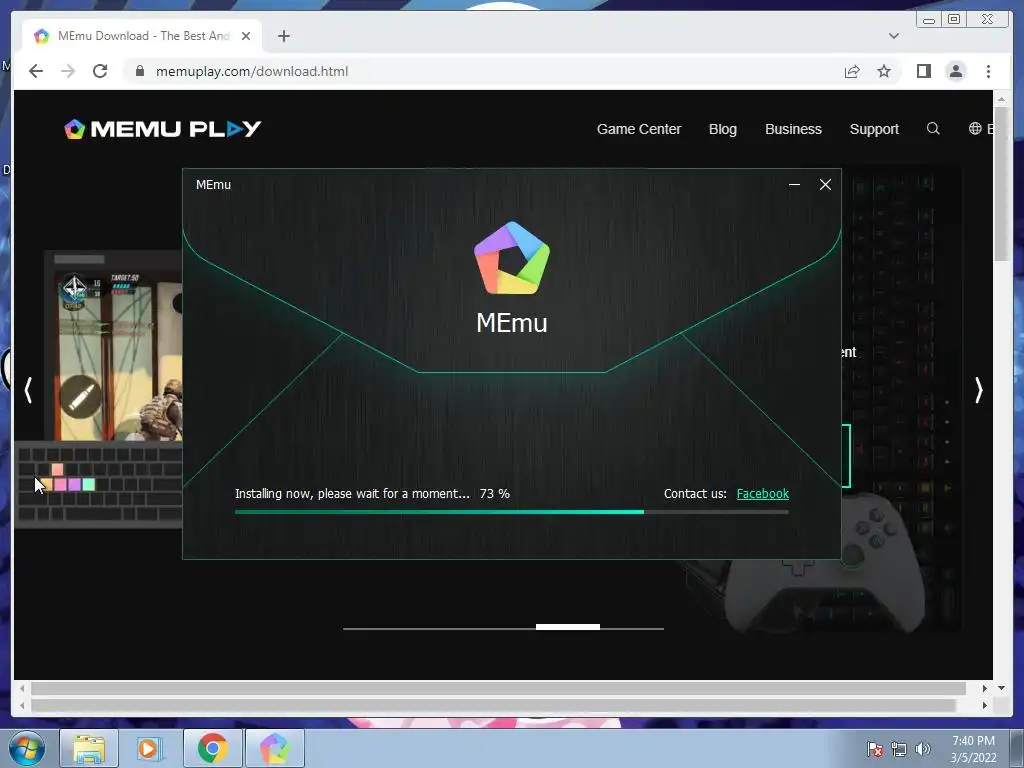Open the Facebook contact link
This screenshot has width=1024, height=768.
[x=763, y=494]
